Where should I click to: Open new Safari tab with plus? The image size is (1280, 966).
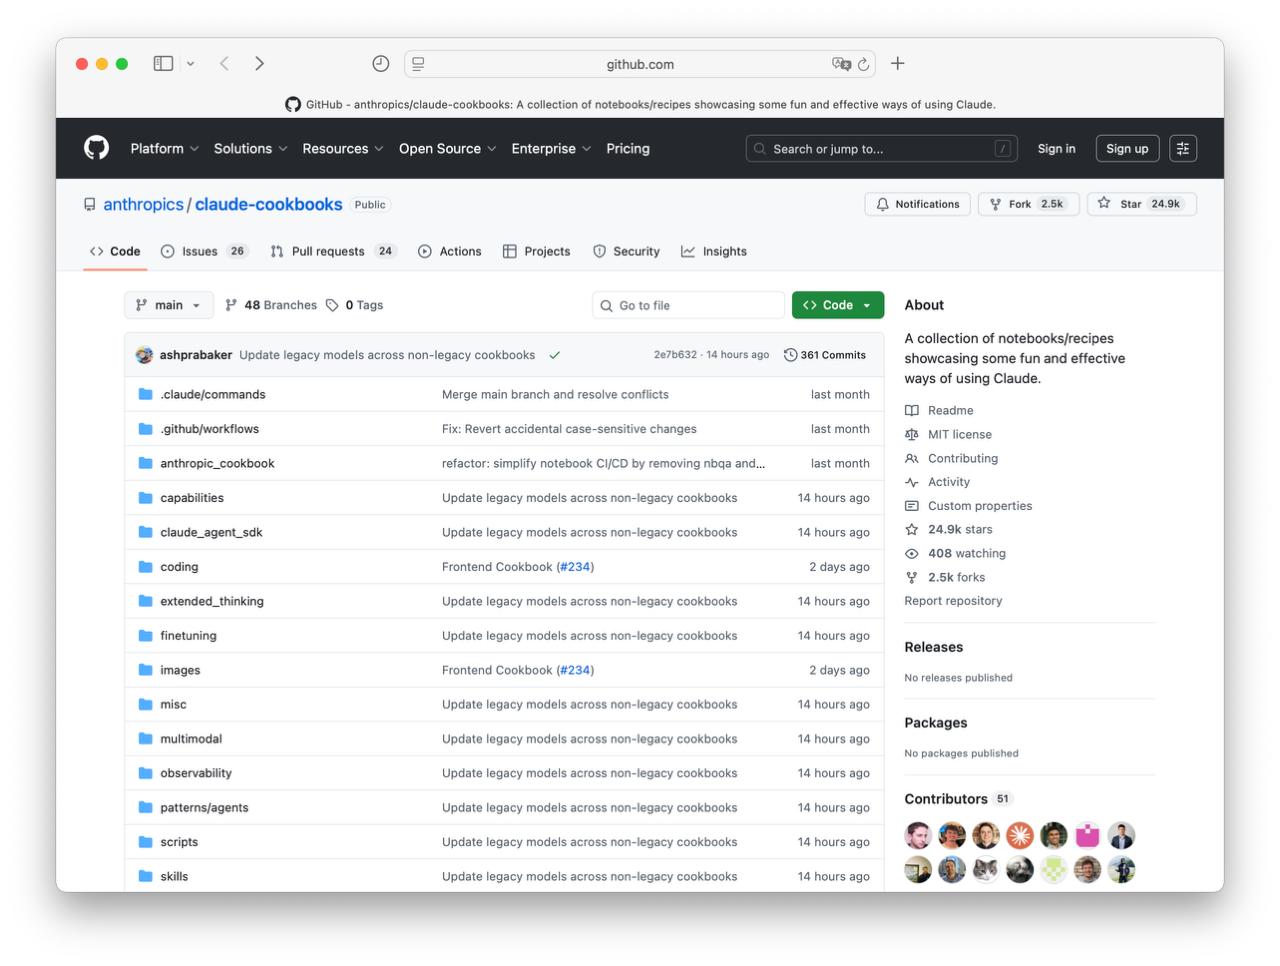pyautogui.click(x=898, y=63)
